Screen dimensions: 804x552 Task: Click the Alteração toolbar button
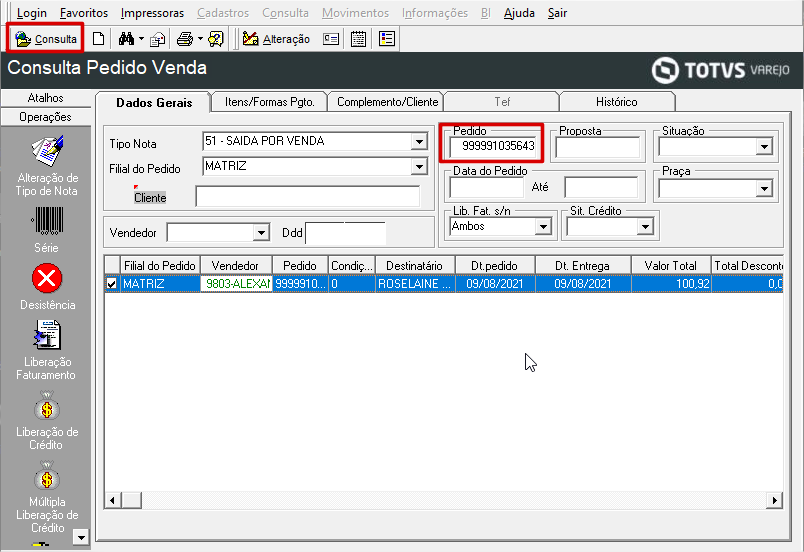tap(276, 39)
